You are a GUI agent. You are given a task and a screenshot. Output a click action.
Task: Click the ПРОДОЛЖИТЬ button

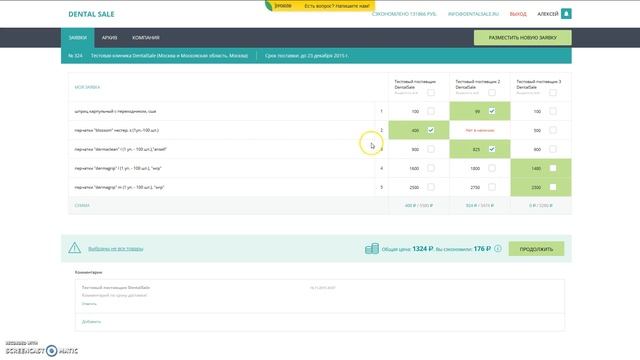[x=536, y=249]
